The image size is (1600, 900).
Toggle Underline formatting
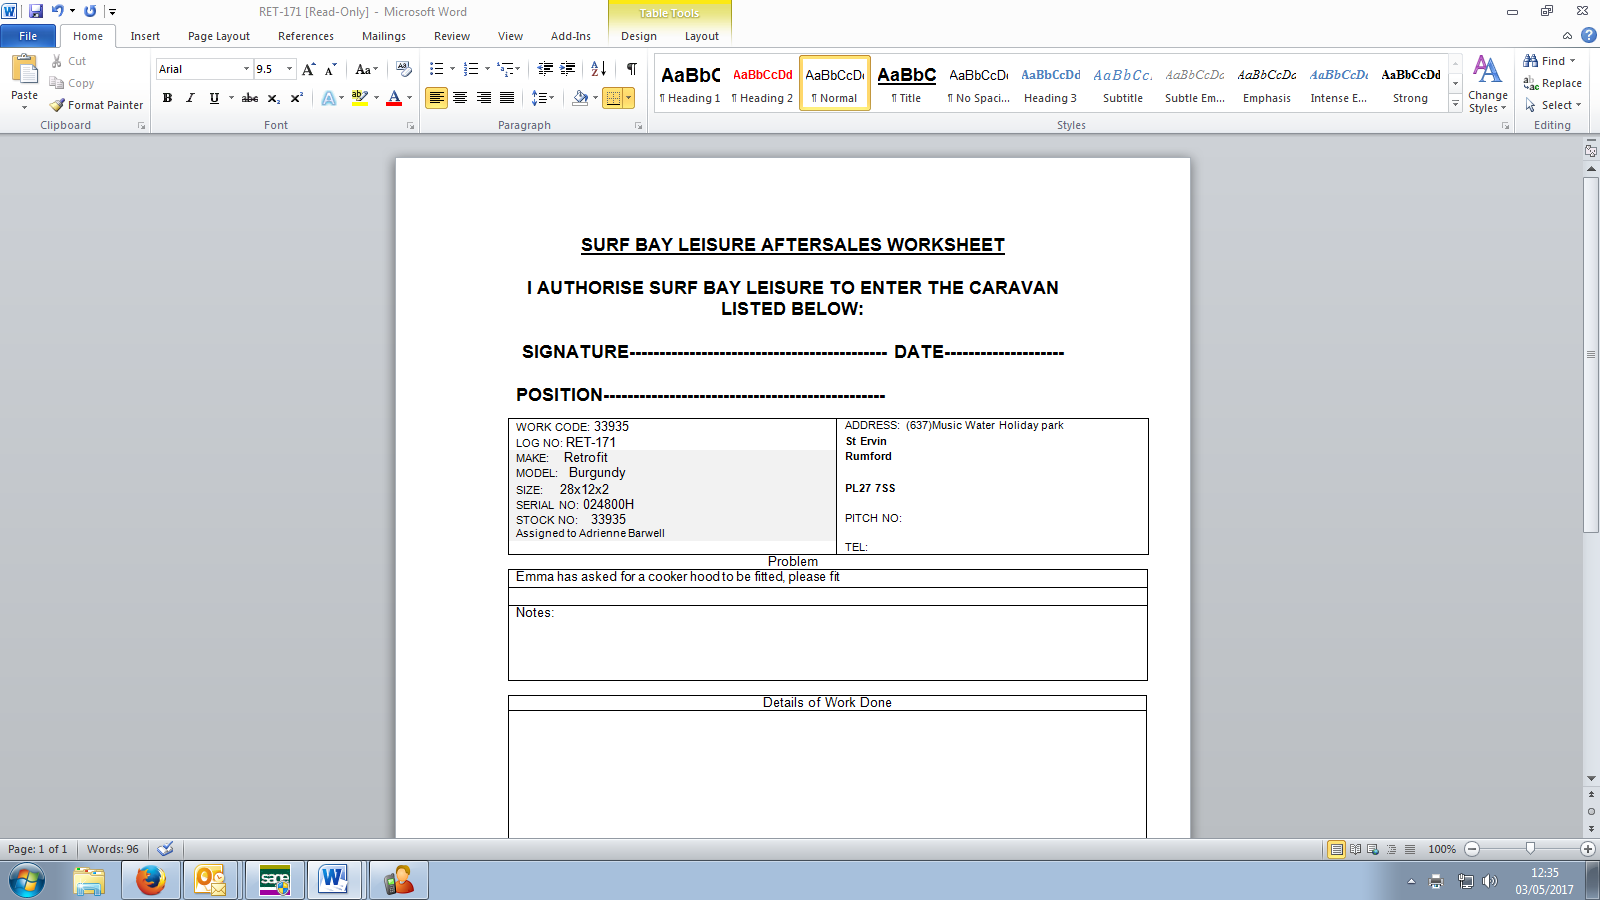click(x=214, y=98)
